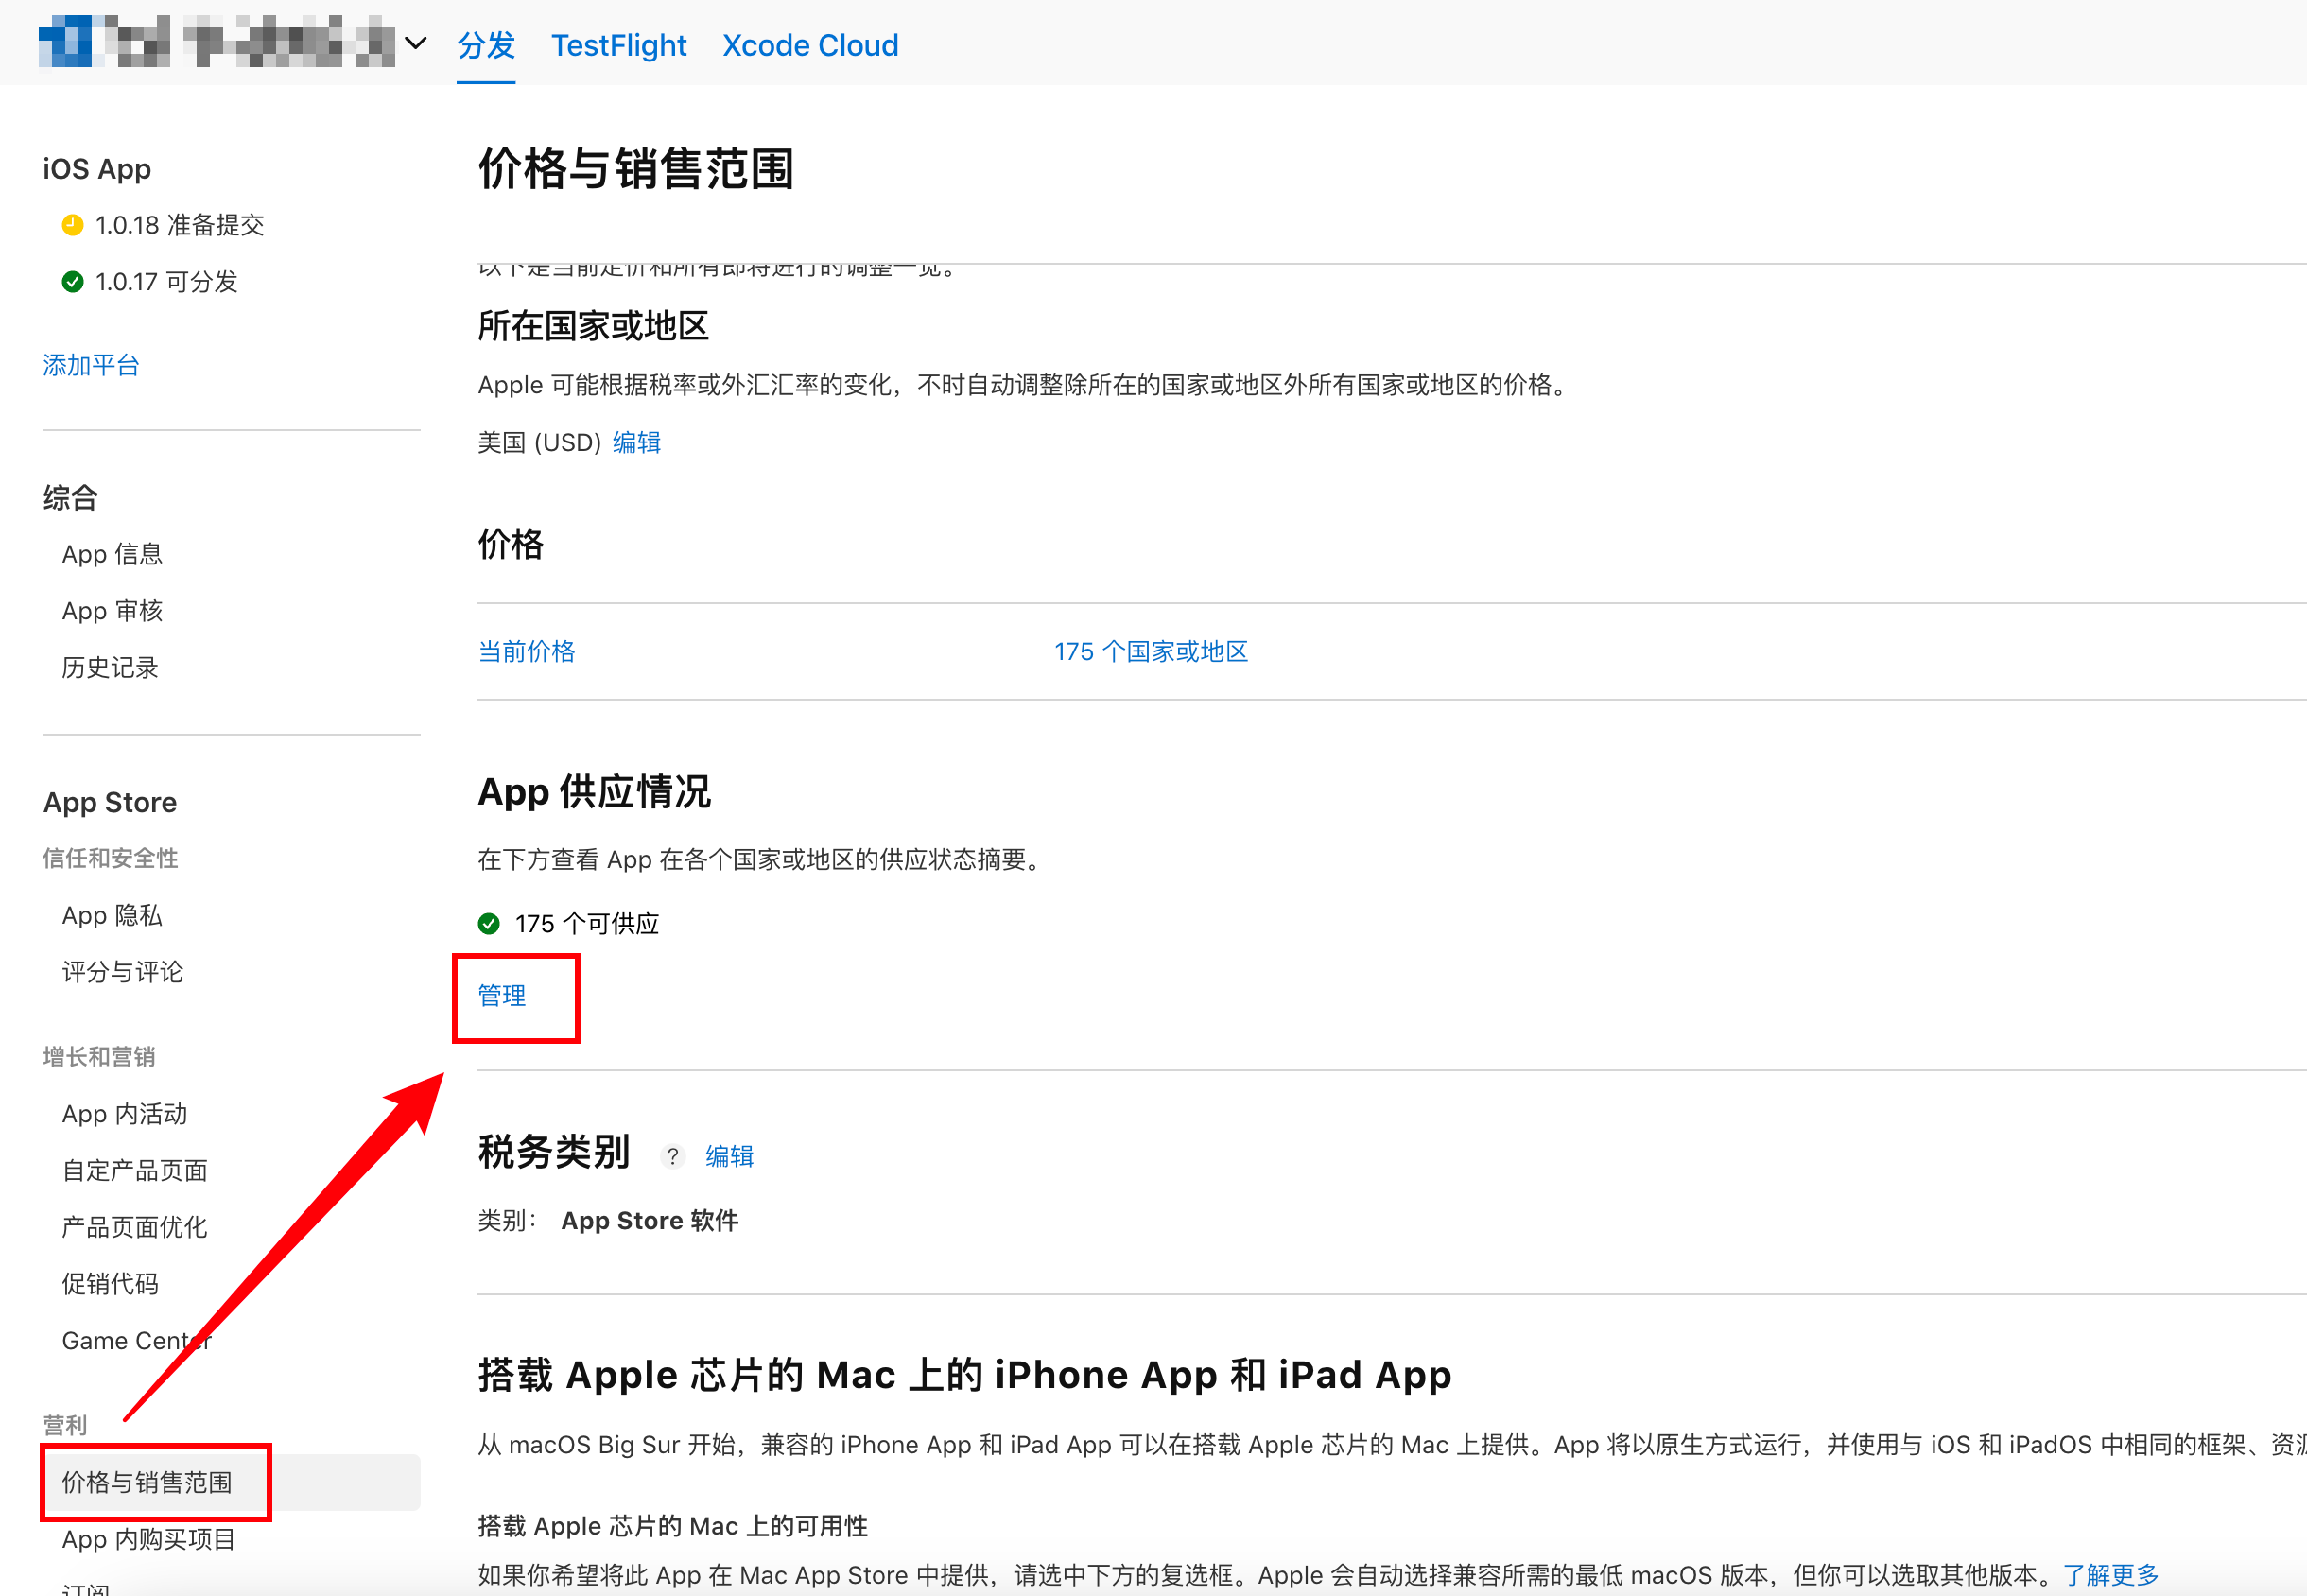Click the blurred app icon at top left
Image resolution: width=2307 pixels, height=1596 pixels.
click(x=65, y=42)
